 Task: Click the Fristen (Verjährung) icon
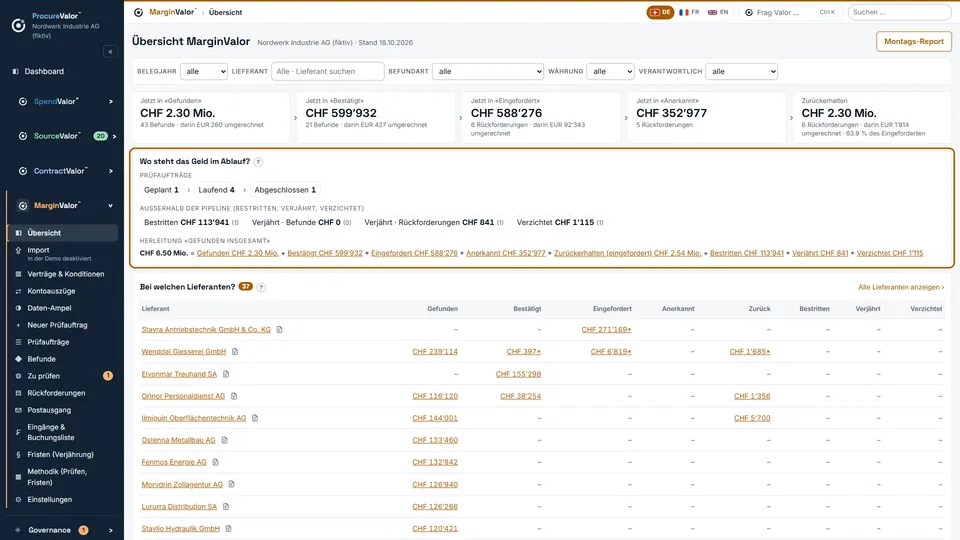point(18,455)
